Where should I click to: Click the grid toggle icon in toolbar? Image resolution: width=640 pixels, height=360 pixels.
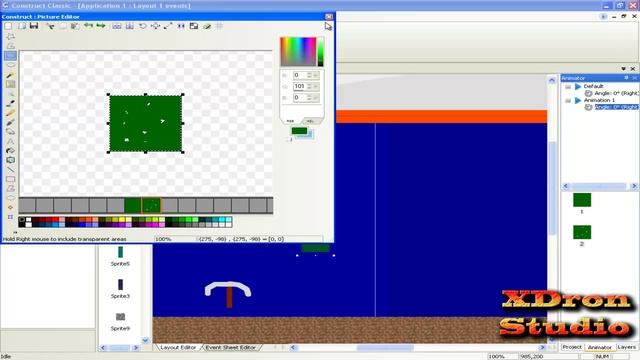[220, 26]
